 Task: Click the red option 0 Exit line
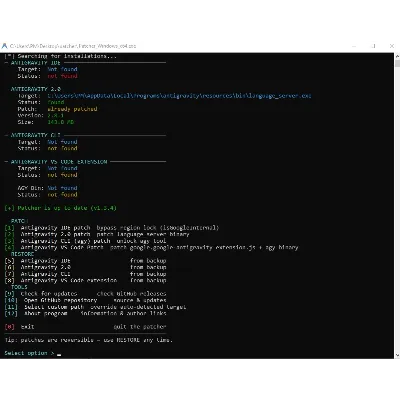coord(85,327)
